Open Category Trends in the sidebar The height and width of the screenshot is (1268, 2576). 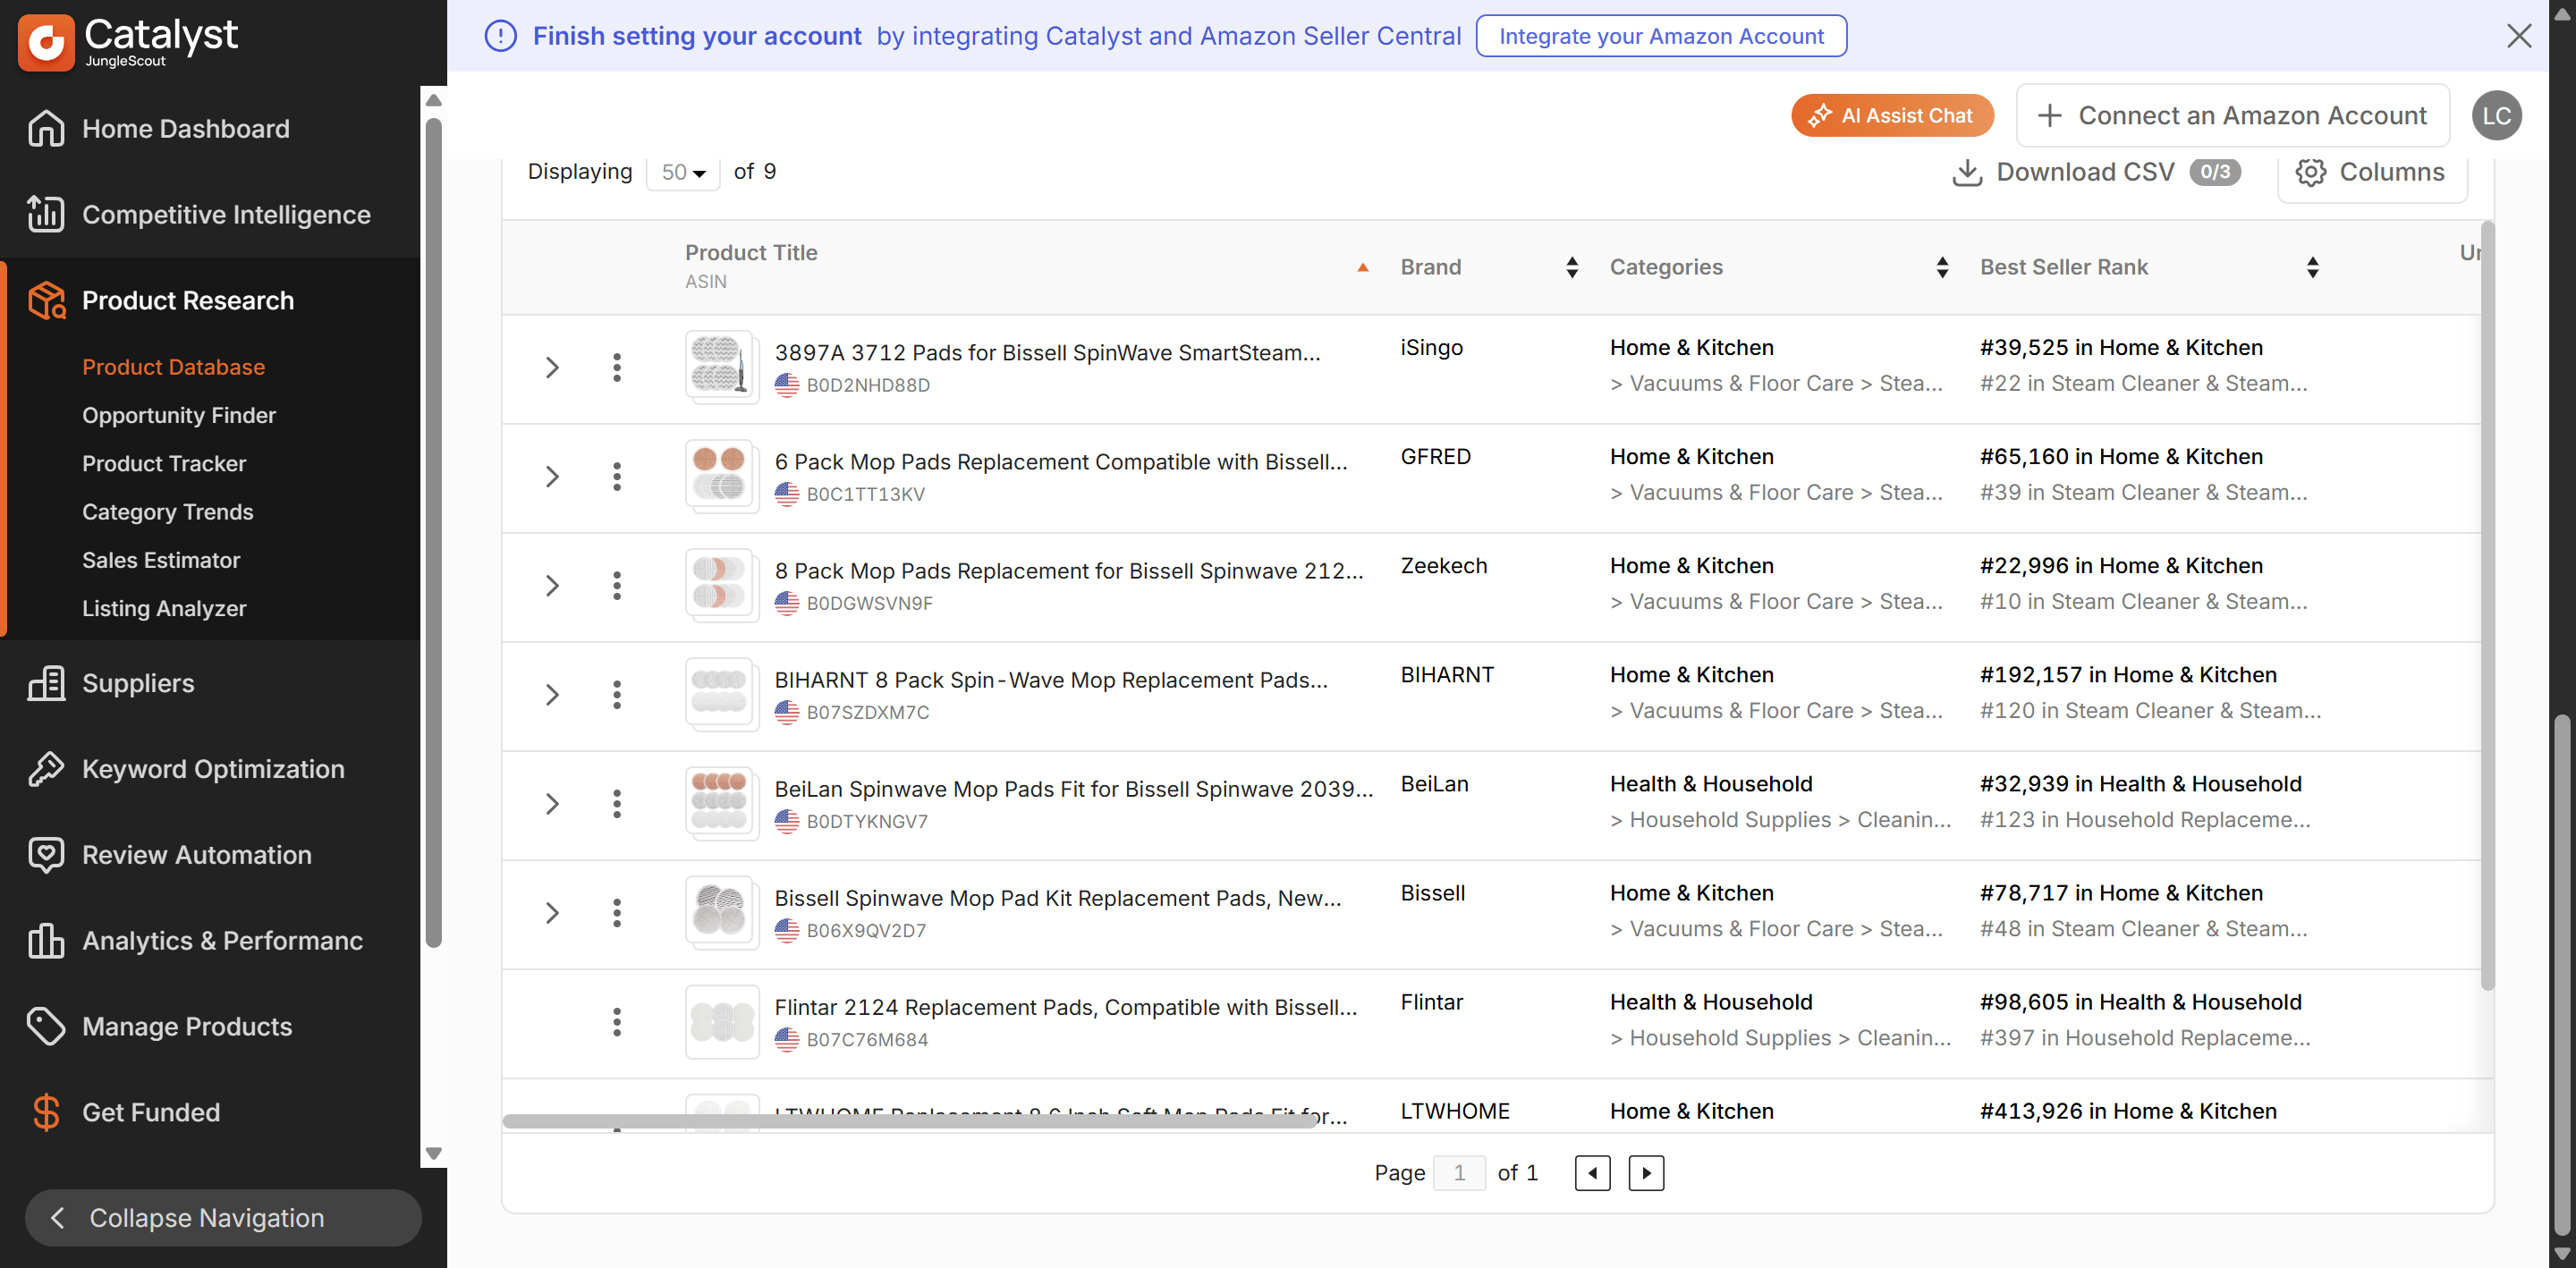click(168, 512)
